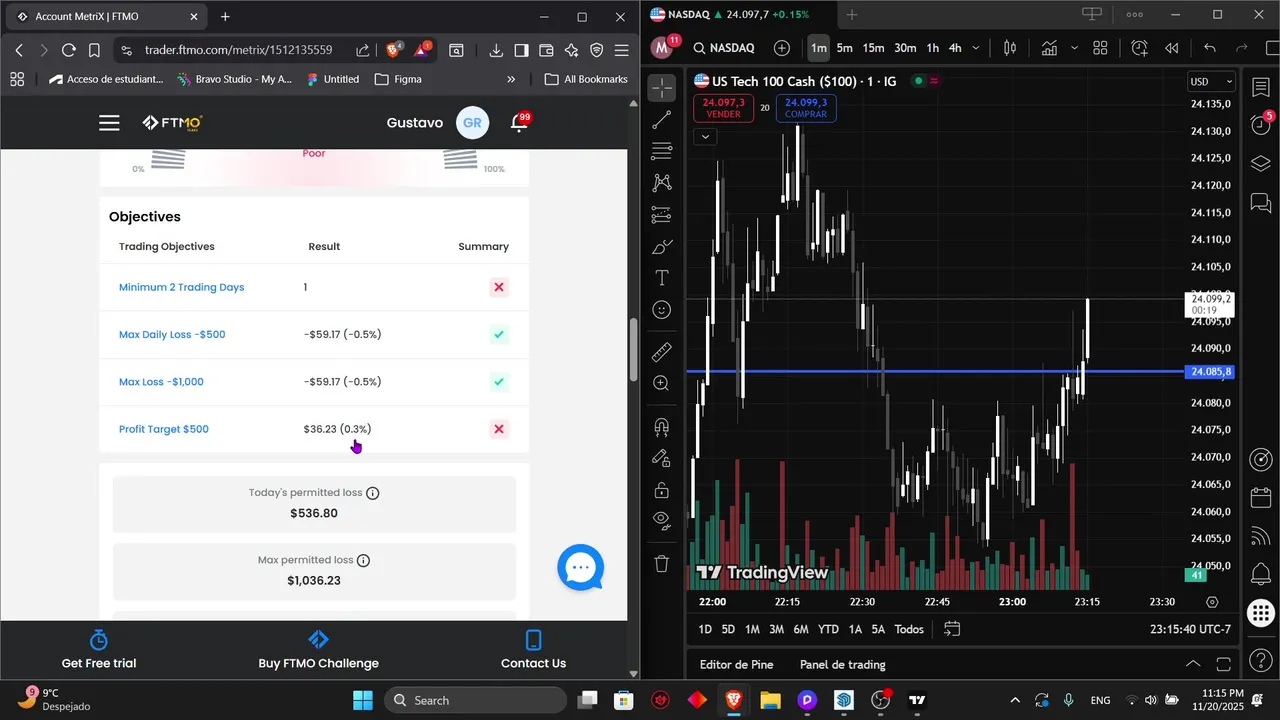1280x720 pixels.
Task: Open the indicators menu in TradingView
Action: (1049, 48)
